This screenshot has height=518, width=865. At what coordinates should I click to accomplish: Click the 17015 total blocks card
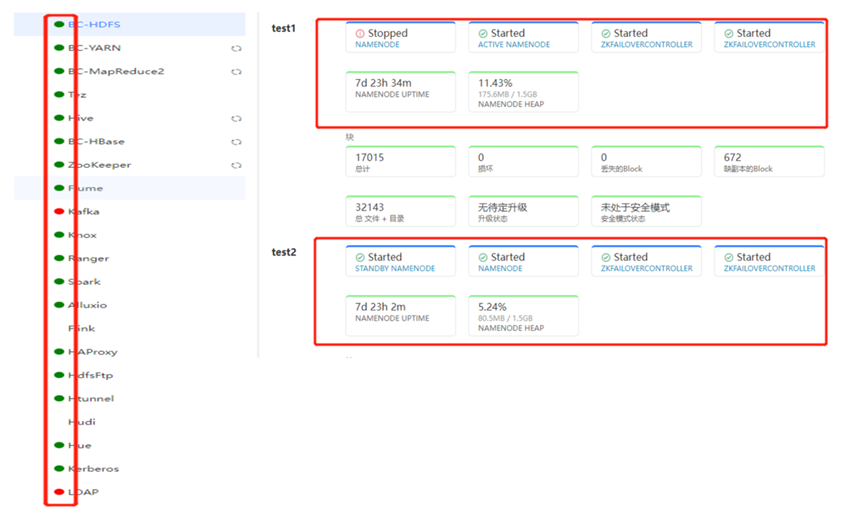point(401,162)
